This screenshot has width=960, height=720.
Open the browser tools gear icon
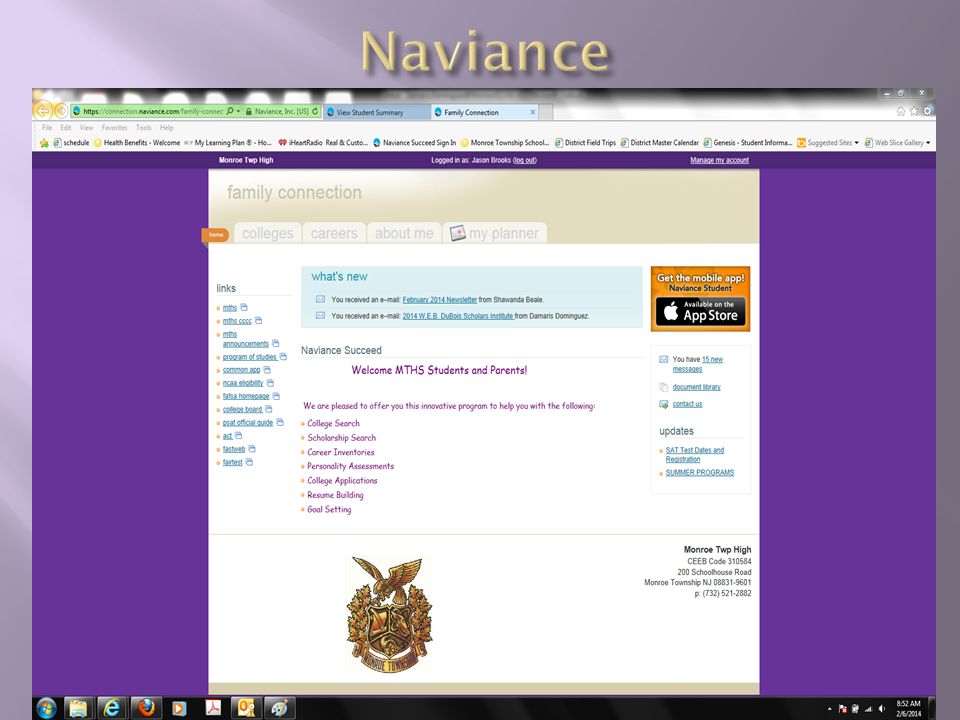click(x=928, y=111)
